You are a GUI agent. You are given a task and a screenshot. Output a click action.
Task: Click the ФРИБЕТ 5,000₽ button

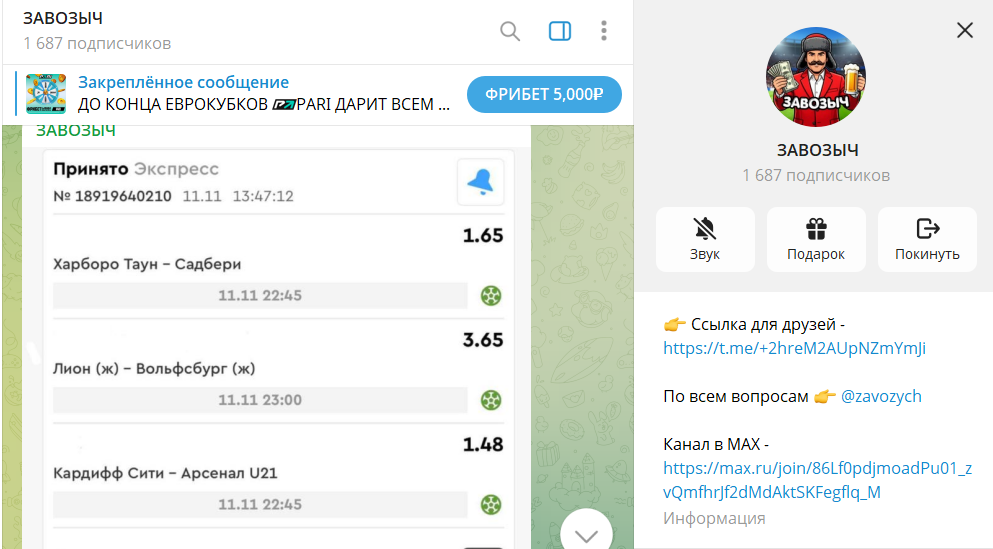pyautogui.click(x=544, y=94)
